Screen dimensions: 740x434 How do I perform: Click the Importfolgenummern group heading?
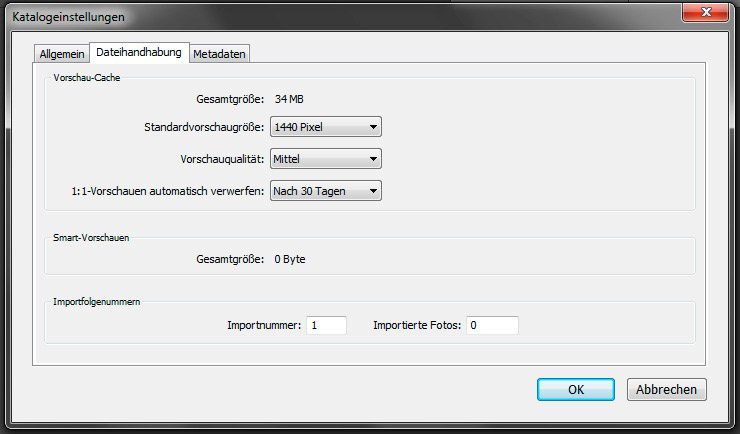pos(96,302)
